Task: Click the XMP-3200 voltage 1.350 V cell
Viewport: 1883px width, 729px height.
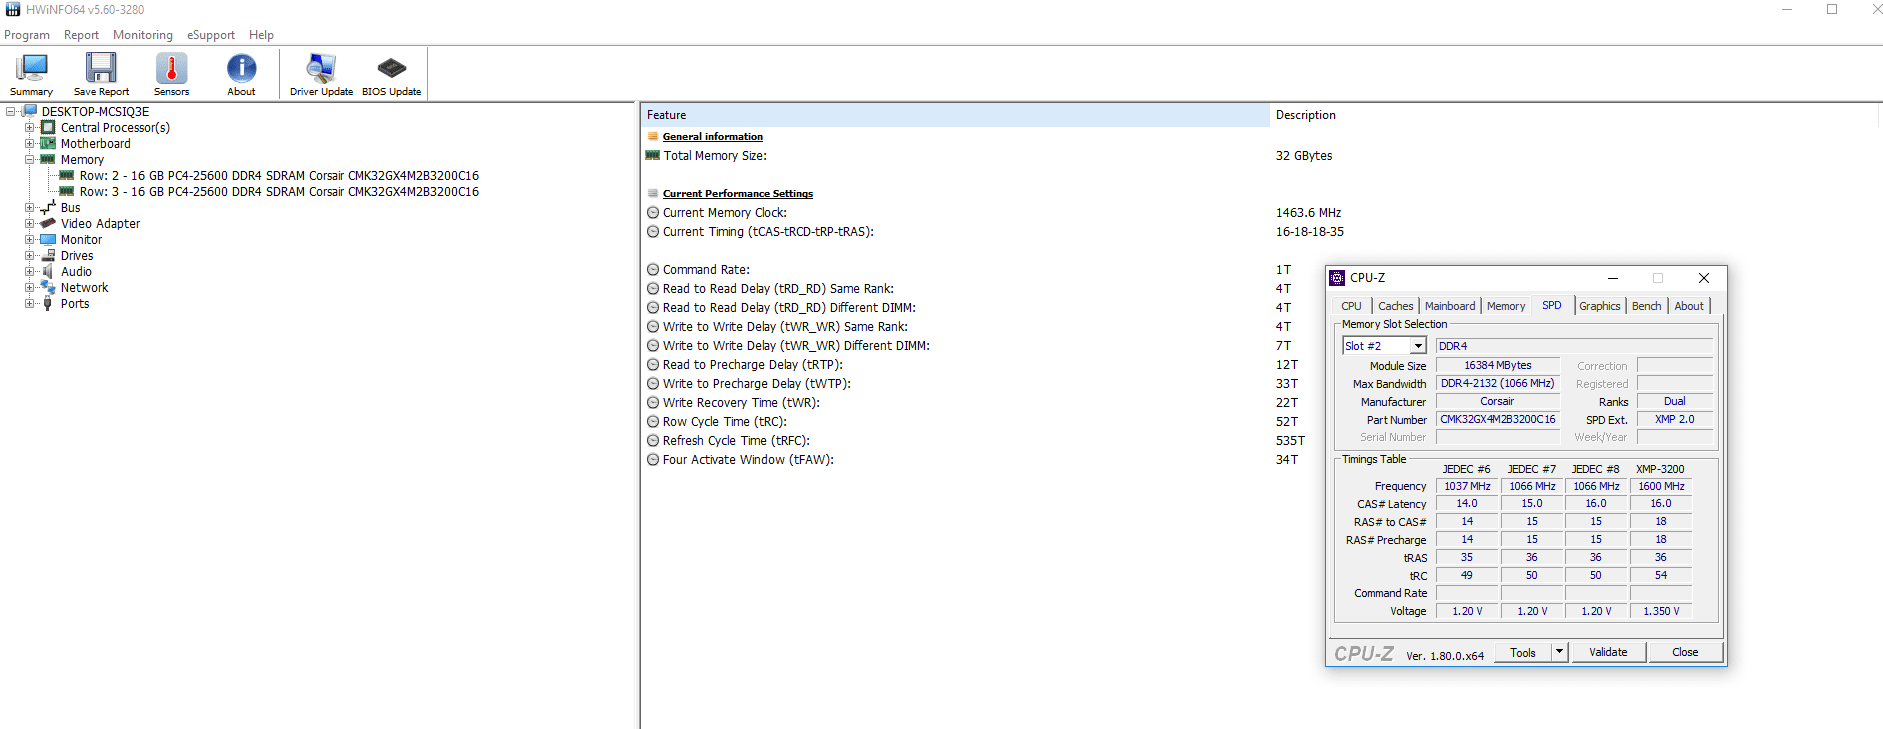Action: tap(1661, 611)
